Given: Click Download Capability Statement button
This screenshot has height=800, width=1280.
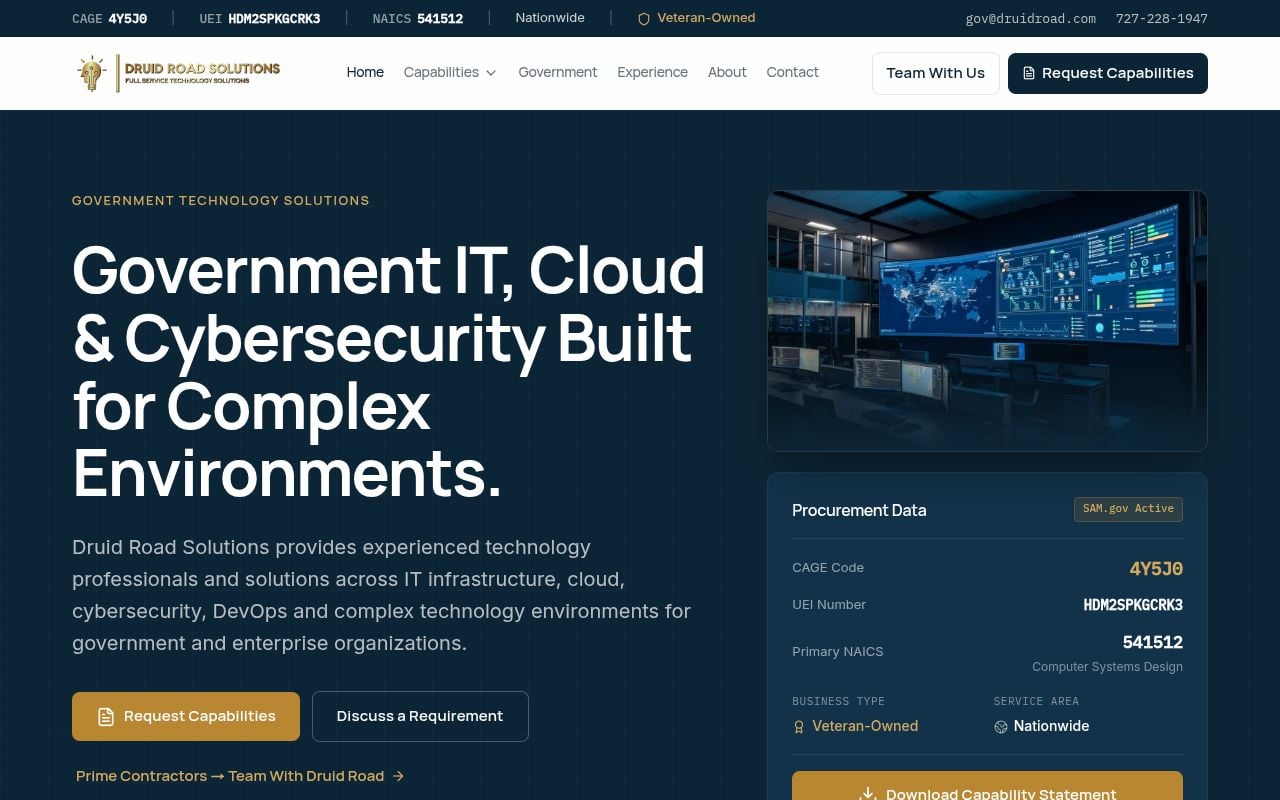Looking at the screenshot, I should coord(987,786).
